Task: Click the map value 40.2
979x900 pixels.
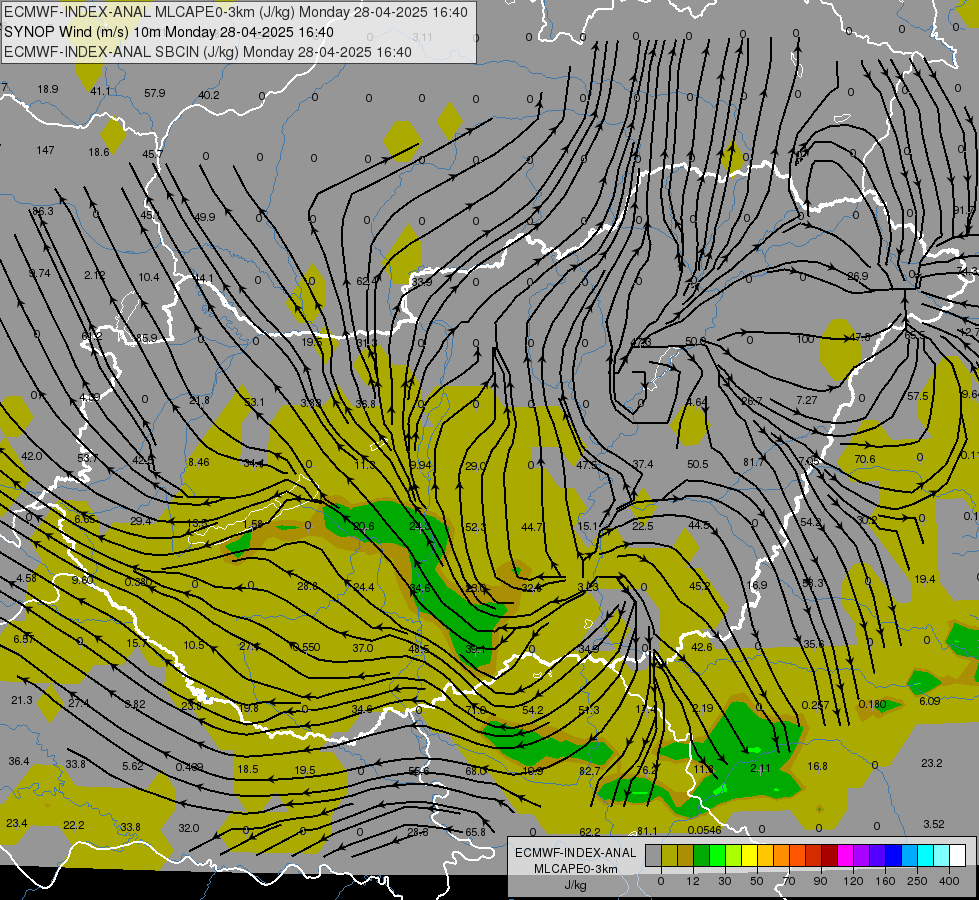Action: (x=209, y=96)
